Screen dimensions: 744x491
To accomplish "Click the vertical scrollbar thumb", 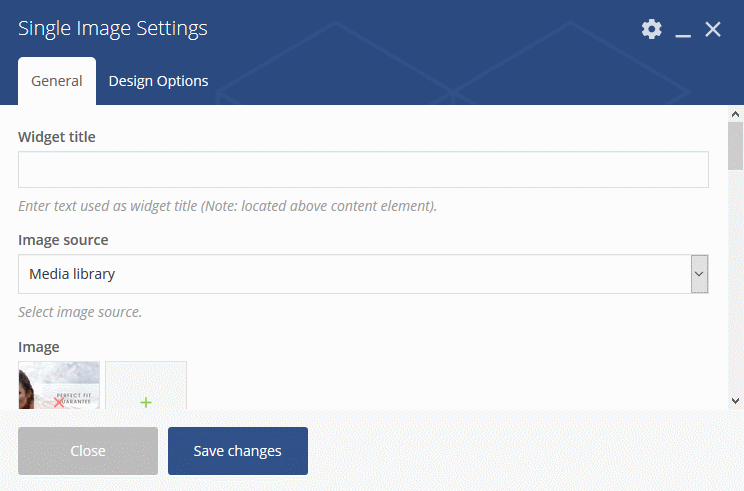I will click(735, 146).
